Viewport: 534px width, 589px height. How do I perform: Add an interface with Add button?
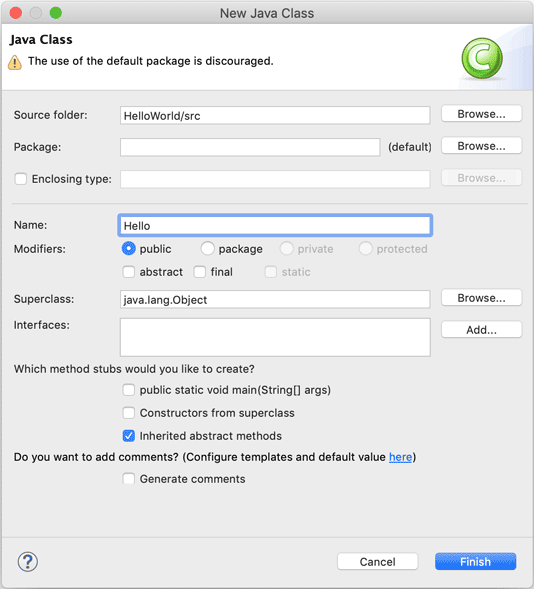coord(481,330)
